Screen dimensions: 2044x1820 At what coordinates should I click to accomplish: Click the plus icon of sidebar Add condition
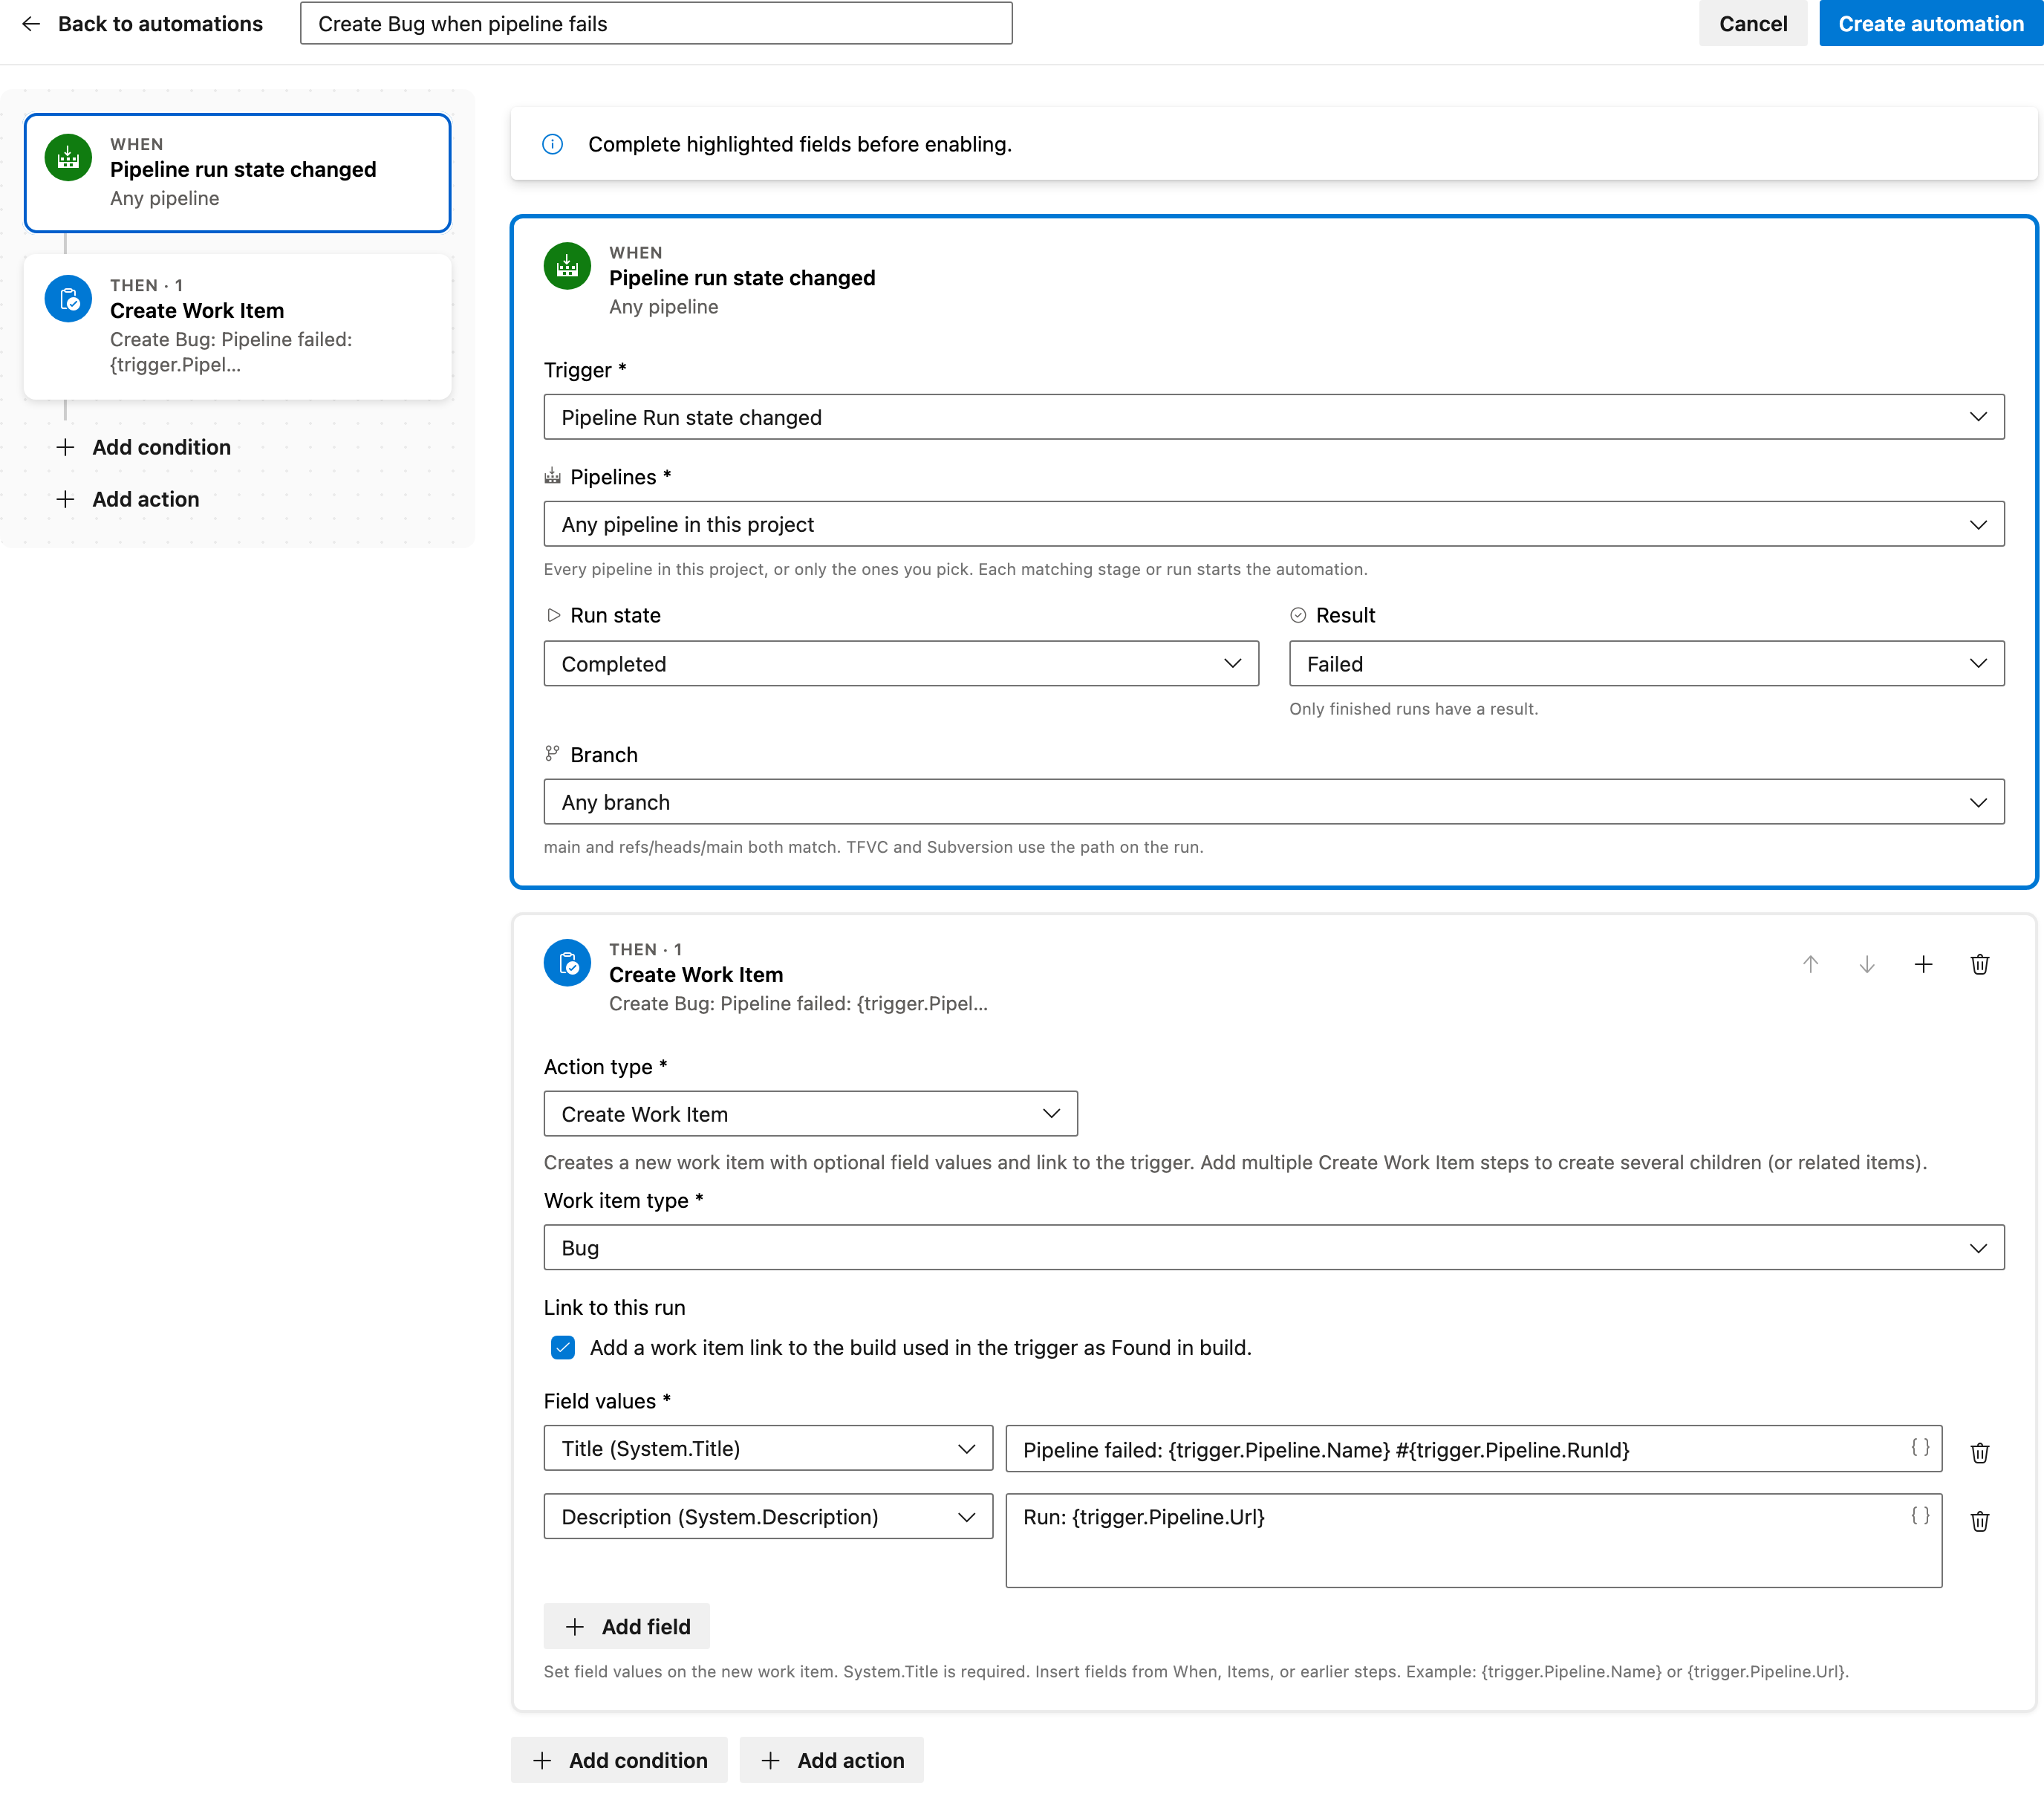[x=65, y=447]
